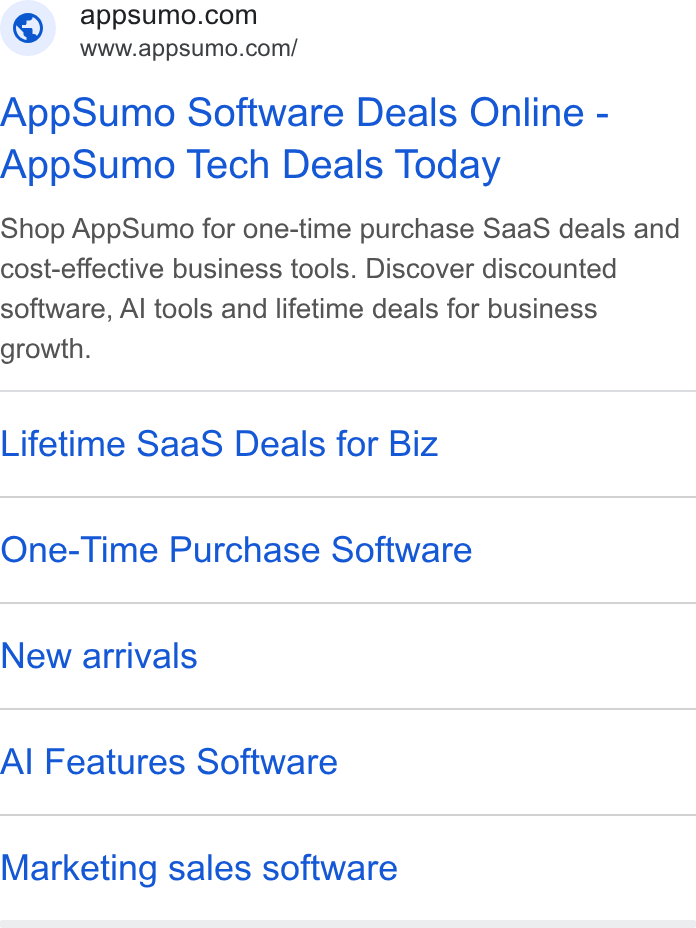Click the appsumo.com site name
Screen dimensions: 696x928
pyautogui.click(x=169, y=15)
